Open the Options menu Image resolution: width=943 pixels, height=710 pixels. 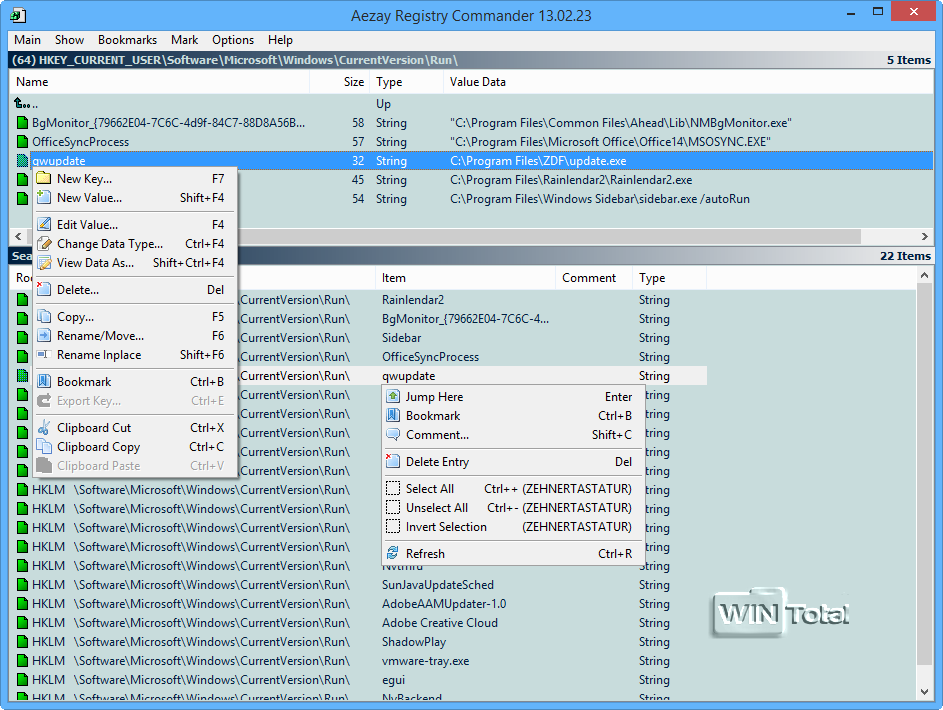[x=233, y=40]
